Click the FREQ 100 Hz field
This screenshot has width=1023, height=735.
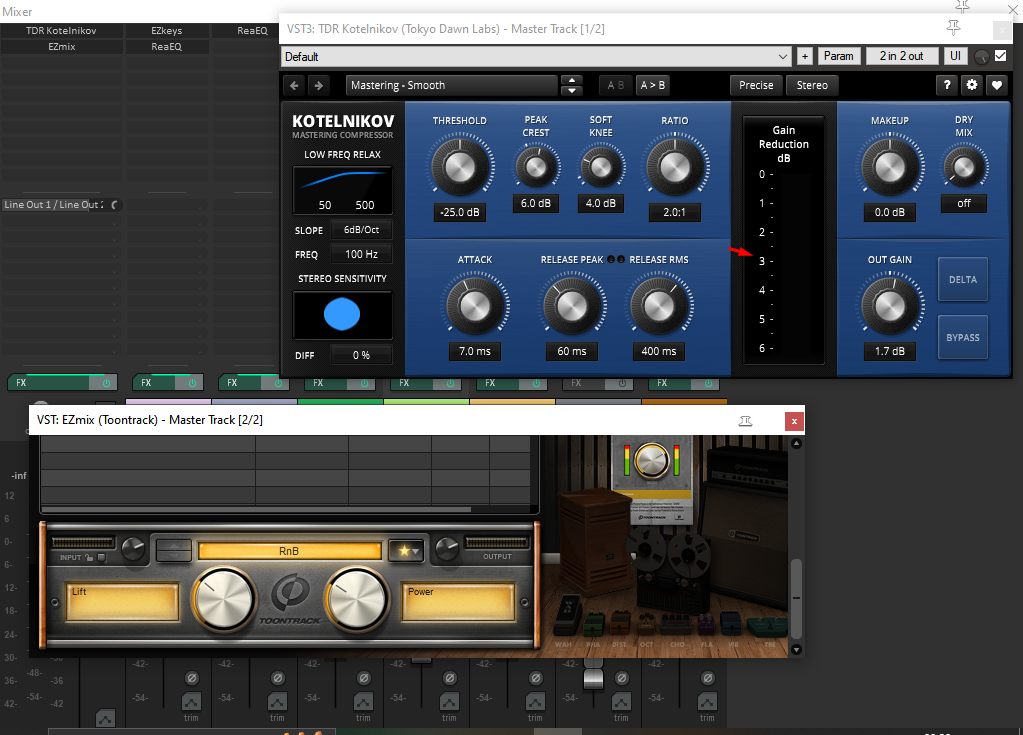click(x=361, y=254)
